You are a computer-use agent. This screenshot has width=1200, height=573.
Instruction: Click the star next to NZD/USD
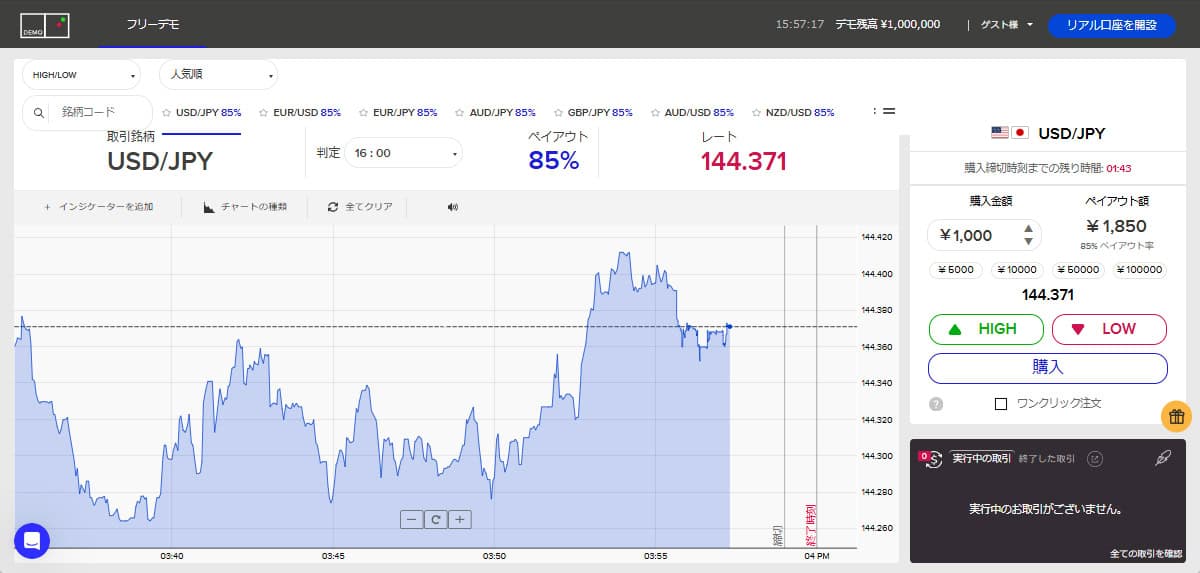[x=757, y=113]
